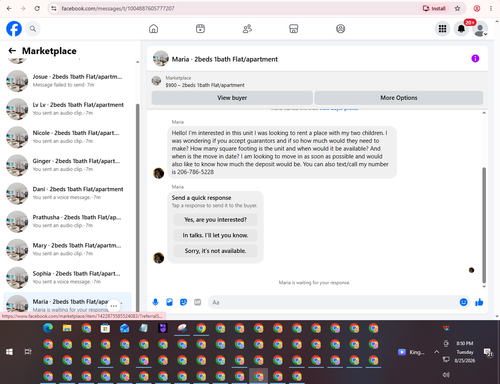The image size is (500, 384).
Task: Open Task View on taskbar
Action: 28,352
